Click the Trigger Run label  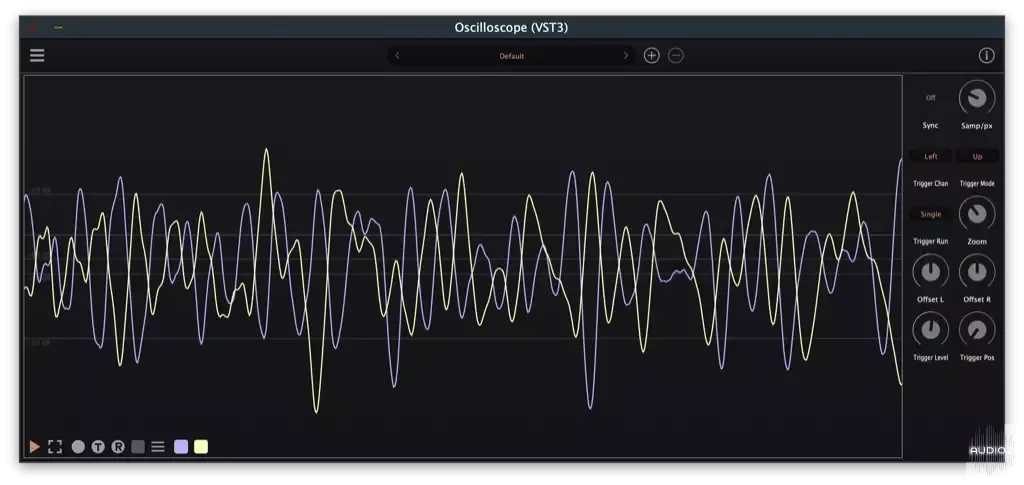click(x=931, y=242)
